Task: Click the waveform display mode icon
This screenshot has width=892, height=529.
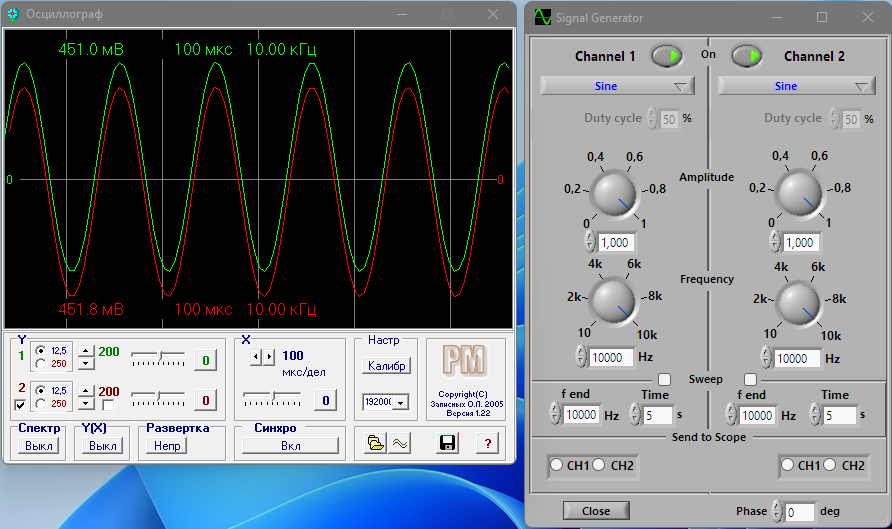Action: (399, 443)
